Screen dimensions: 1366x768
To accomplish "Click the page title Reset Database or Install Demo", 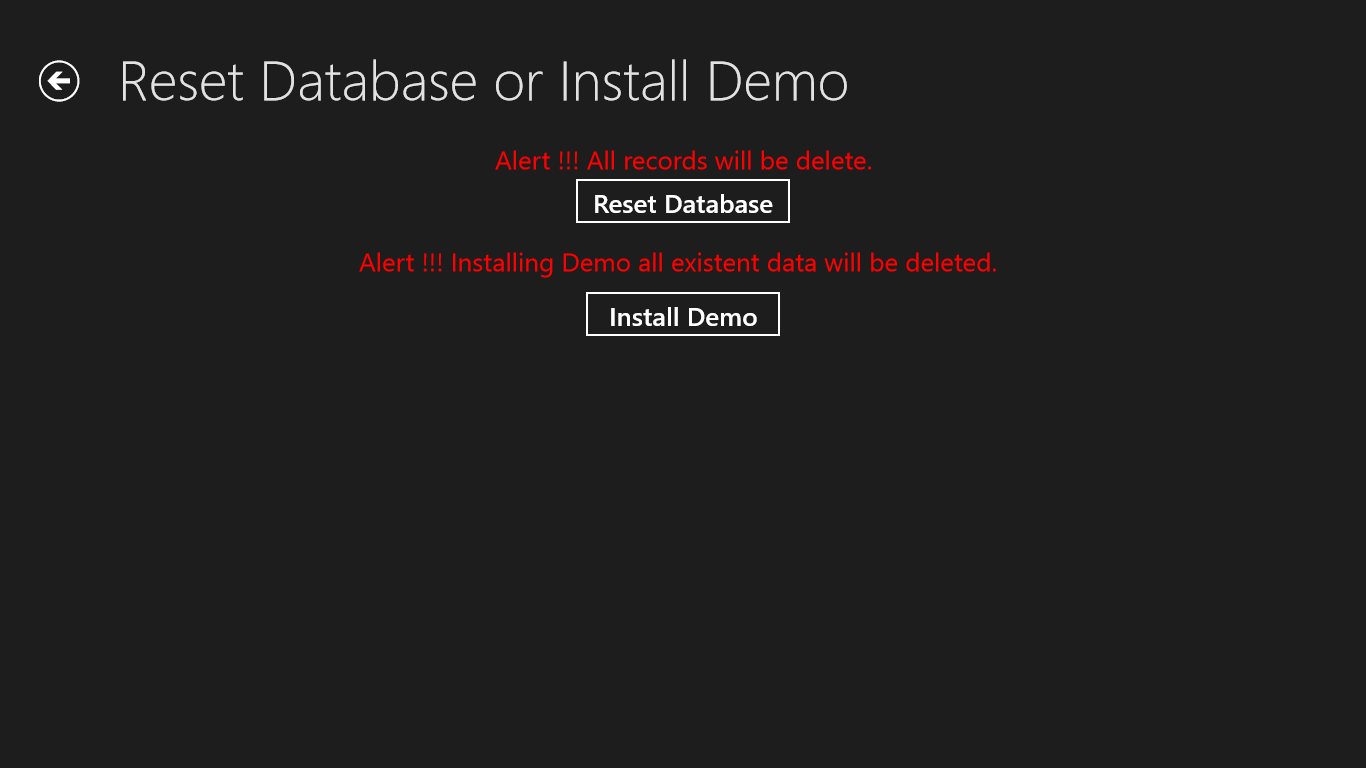I will tap(483, 81).
